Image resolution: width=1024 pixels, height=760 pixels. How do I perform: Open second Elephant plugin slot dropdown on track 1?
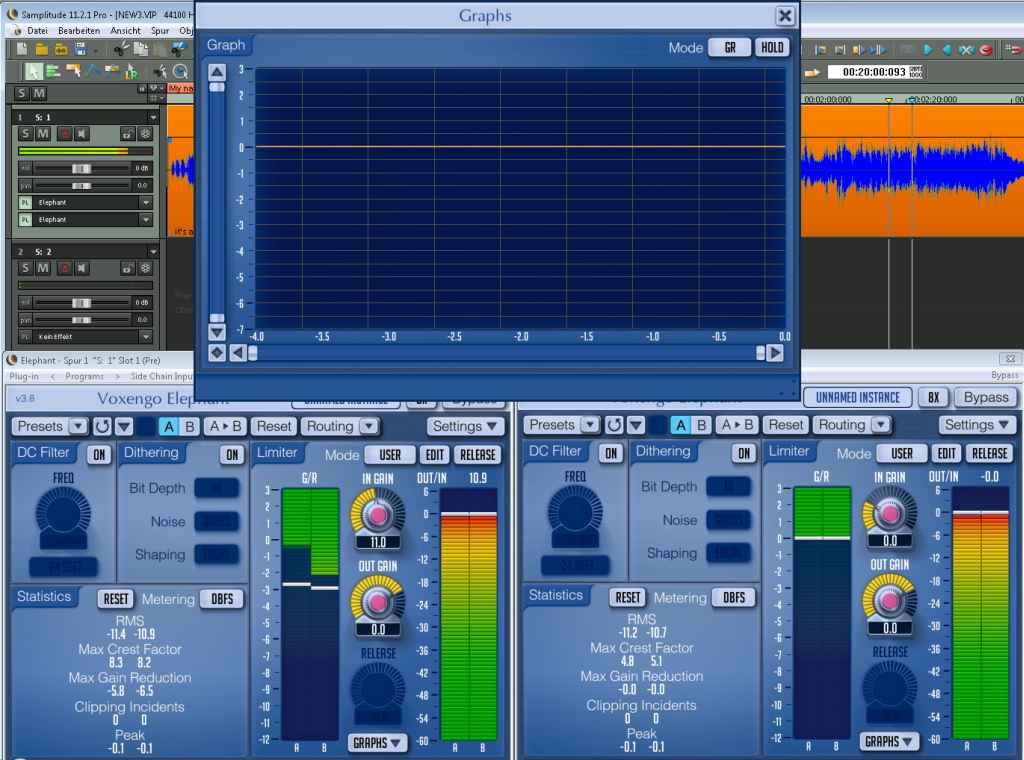[146, 220]
